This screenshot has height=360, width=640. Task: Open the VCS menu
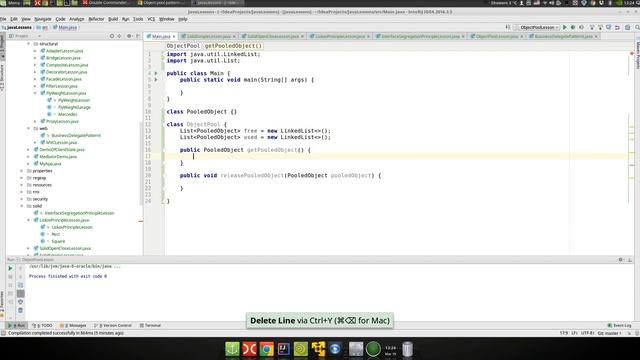pos(151,19)
